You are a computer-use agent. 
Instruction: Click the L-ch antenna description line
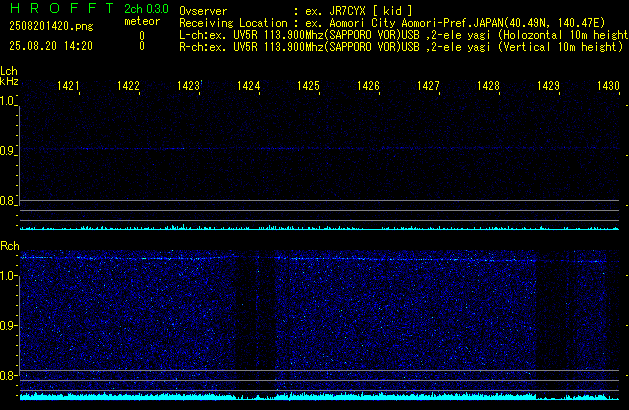point(404,35)
